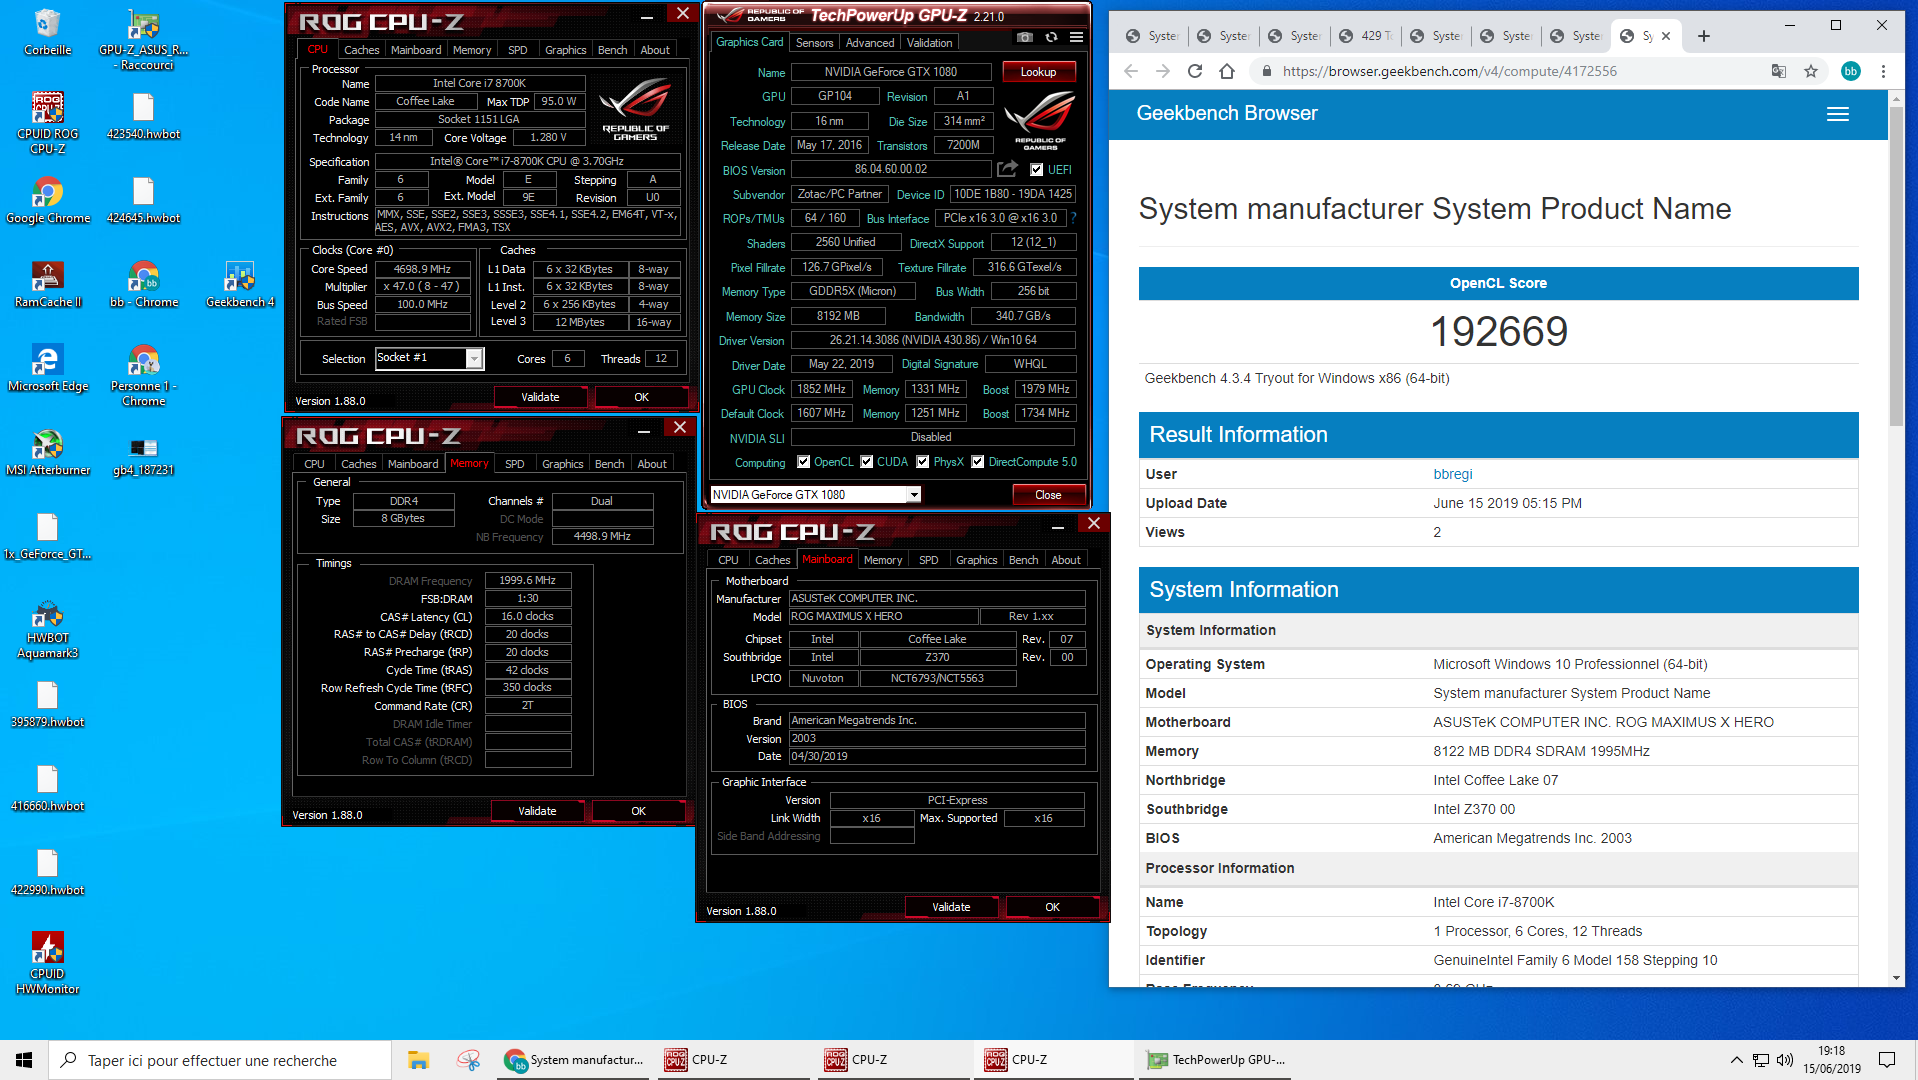Open the bb - Chrome desktop shortcut
The width and height of the screenshot is (1918, 1080).
[x=143, y=285]
